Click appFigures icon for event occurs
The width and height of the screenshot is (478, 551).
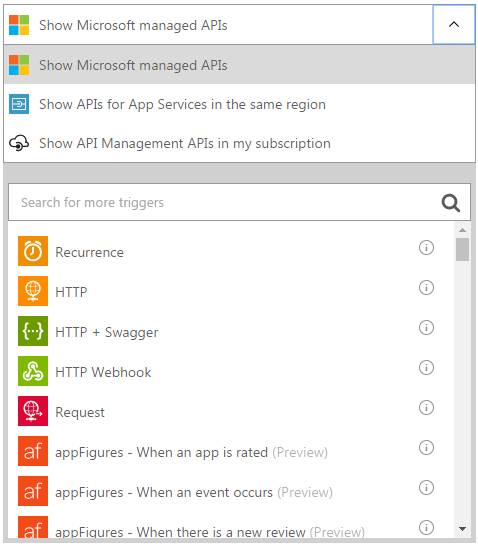click(33, 491)
